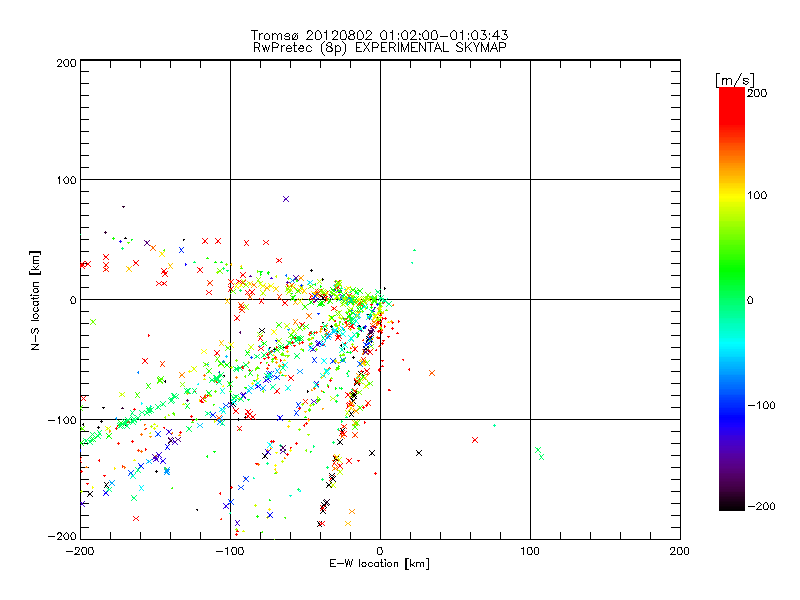Click the red cross near E-W 63 km
Screen dimensions: 800x600
(x=475, y=440)
